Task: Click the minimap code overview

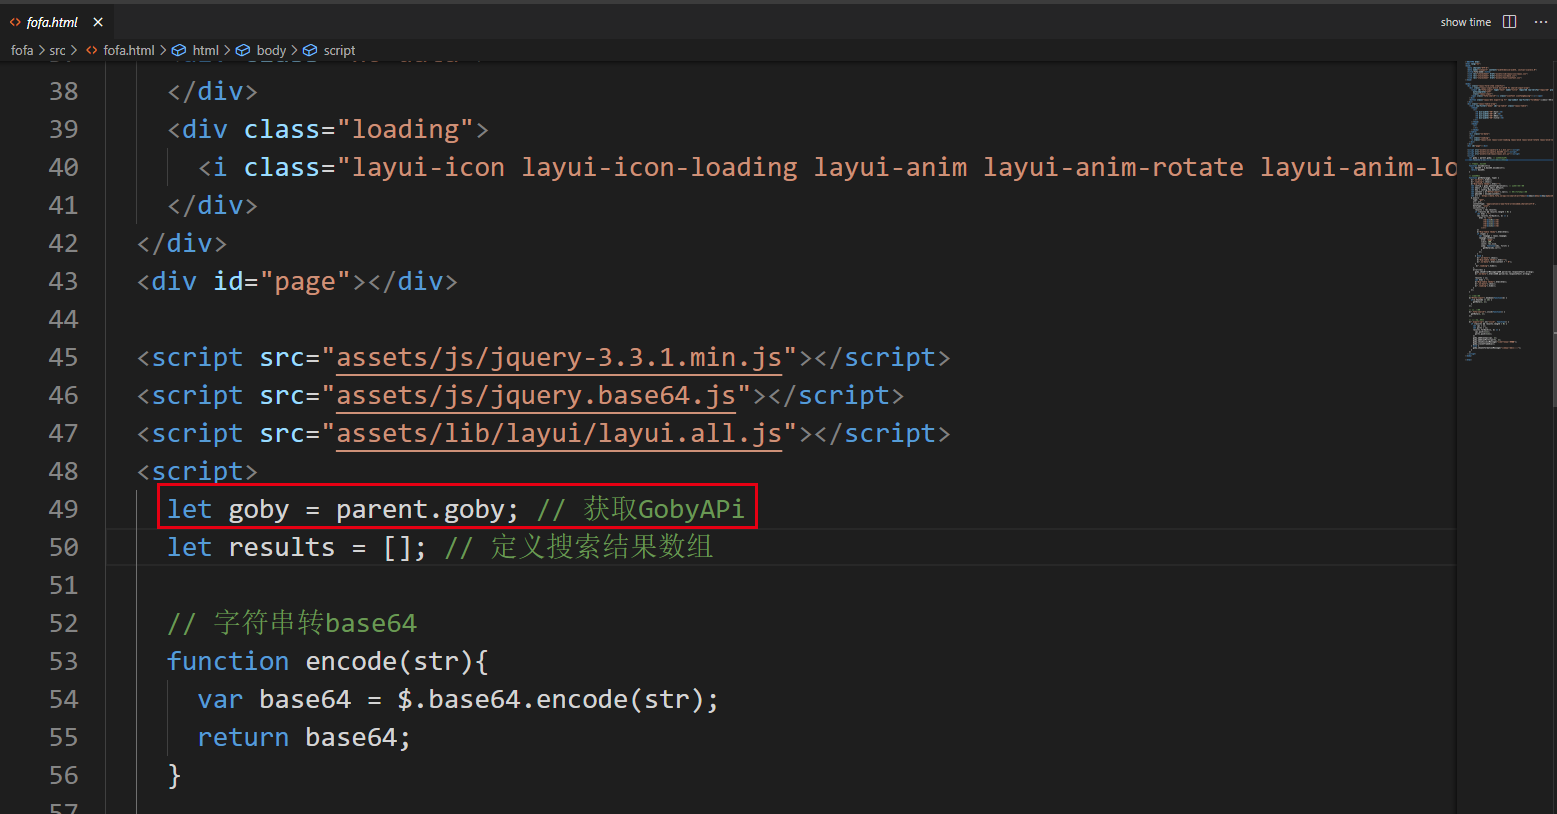Action: 1505,210
